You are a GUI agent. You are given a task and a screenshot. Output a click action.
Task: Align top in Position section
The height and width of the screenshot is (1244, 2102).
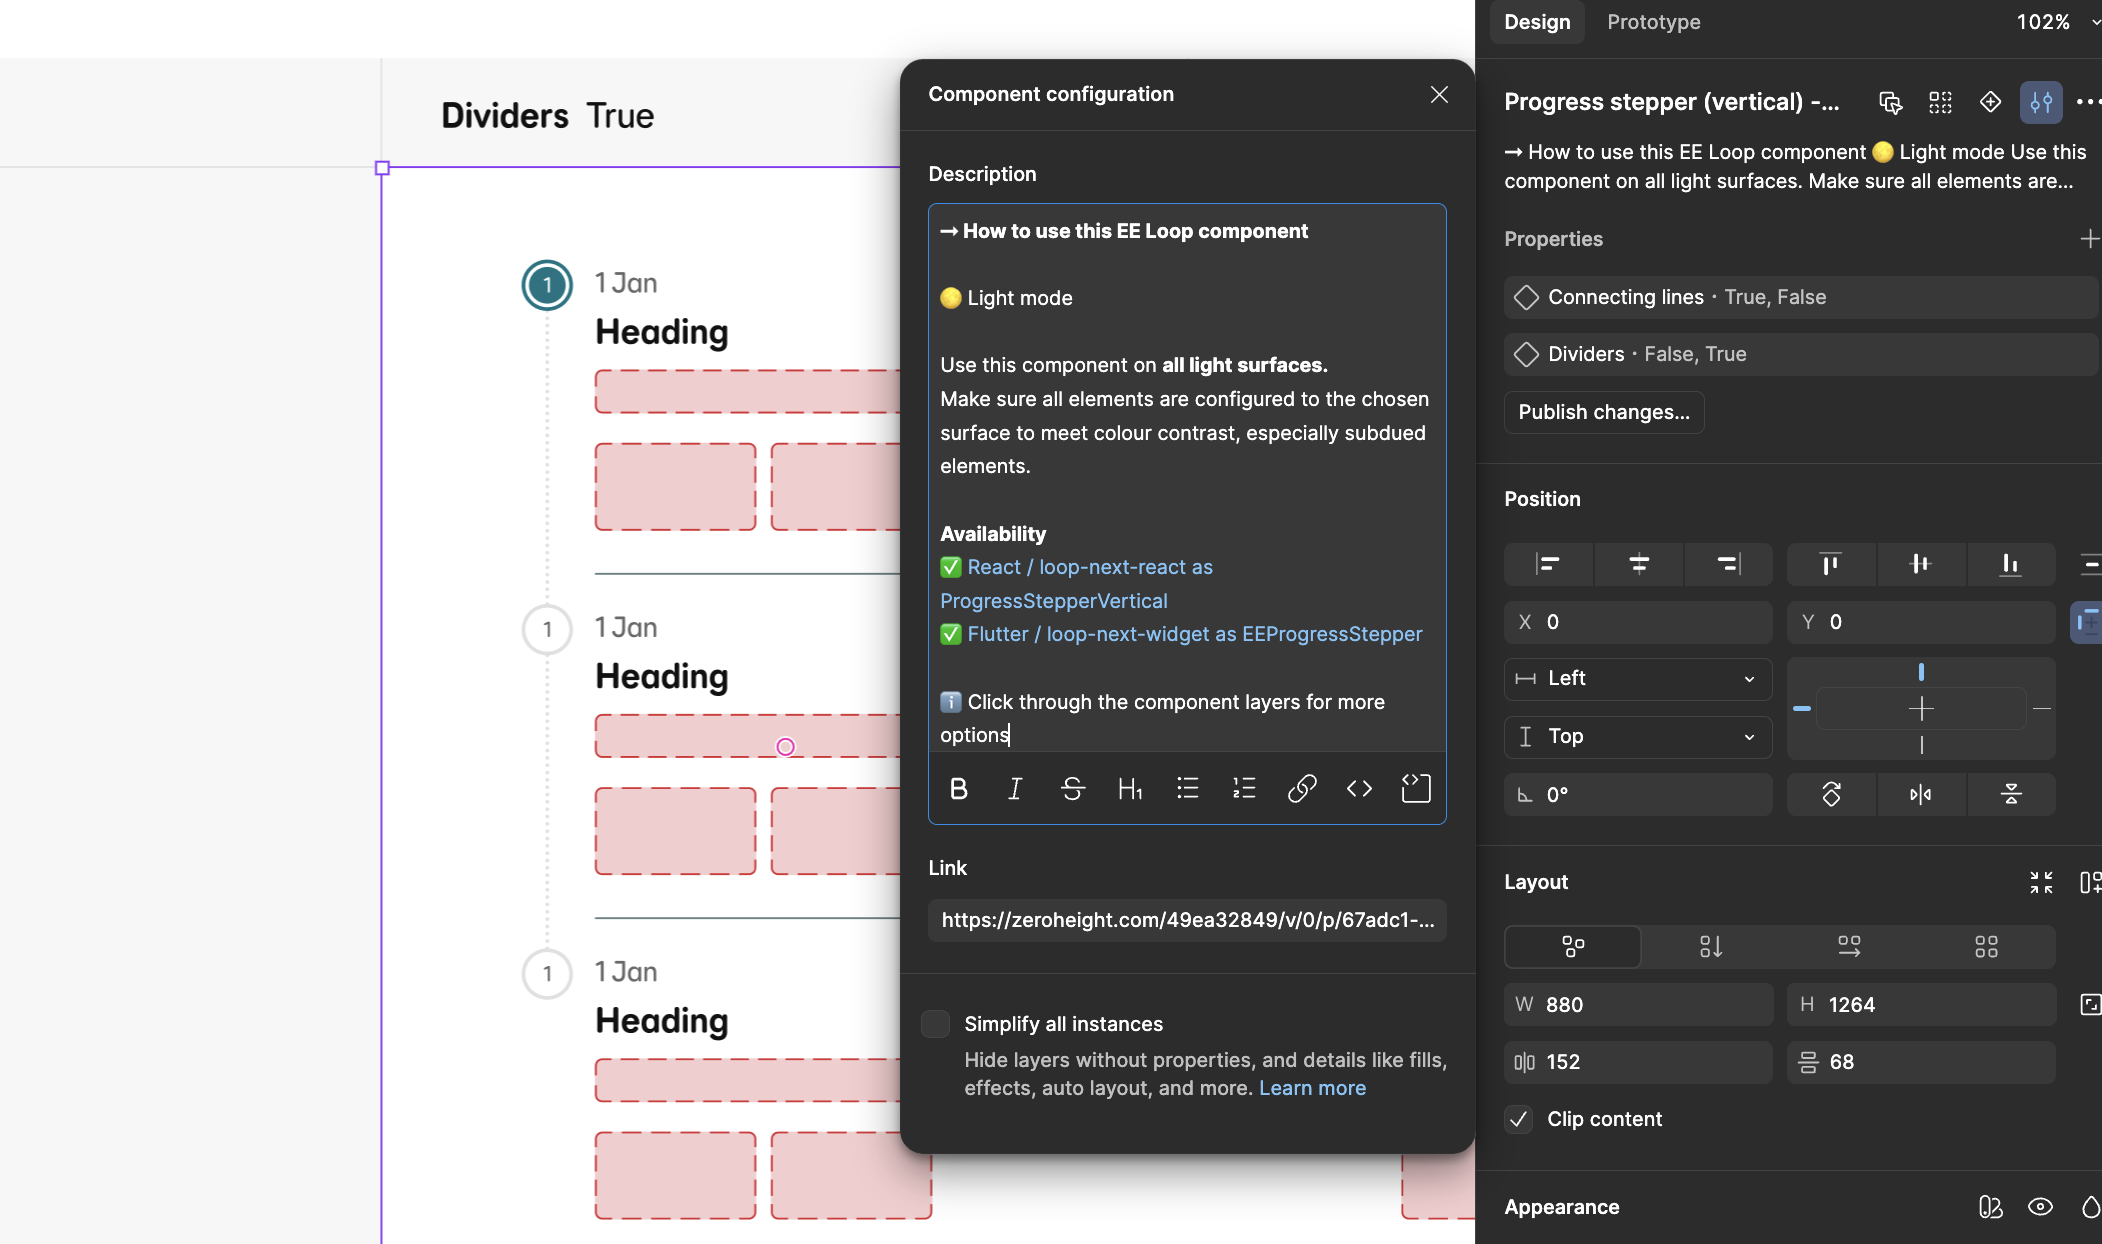[x=1830, y=564]
